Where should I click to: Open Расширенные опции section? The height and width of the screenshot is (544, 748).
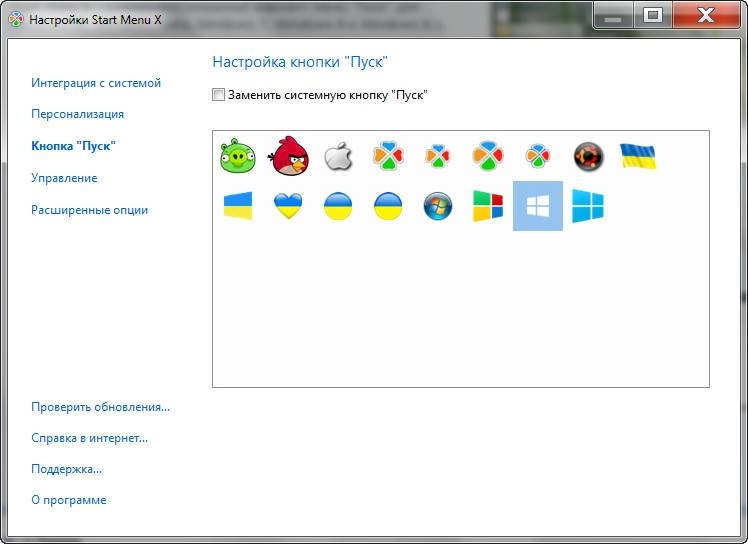pyautogui.click(x=89, y=210)
